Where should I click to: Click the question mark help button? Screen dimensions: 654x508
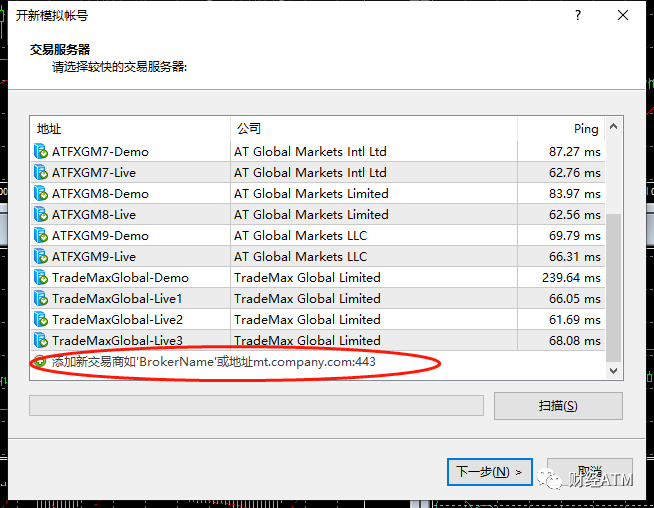coord(578,15)
